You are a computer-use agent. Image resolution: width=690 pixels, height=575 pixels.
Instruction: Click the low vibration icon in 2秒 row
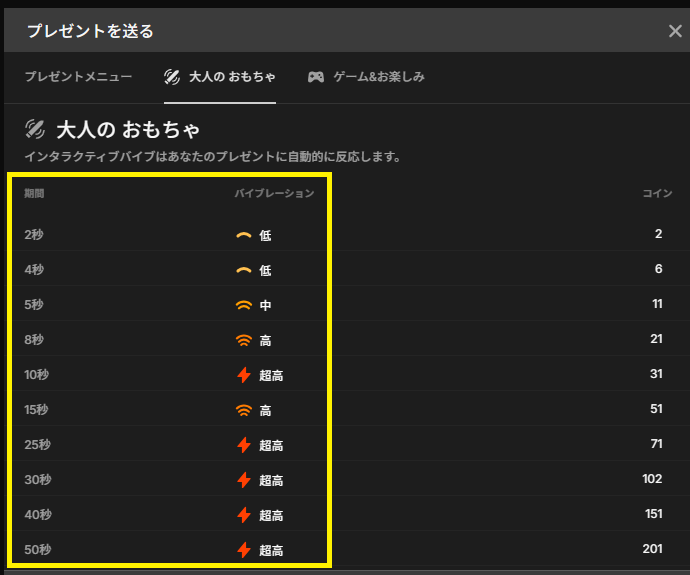(243, 236)
